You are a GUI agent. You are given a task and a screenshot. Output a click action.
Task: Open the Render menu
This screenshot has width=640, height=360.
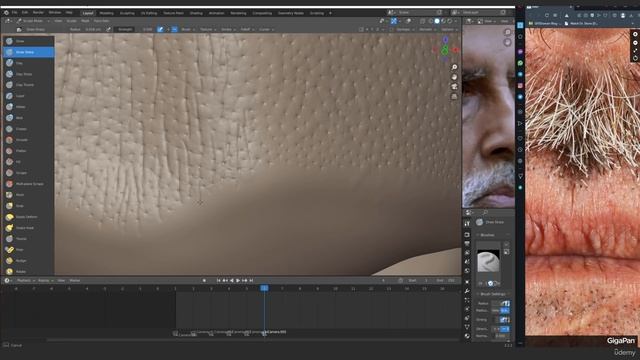click(x=38, y=13)
